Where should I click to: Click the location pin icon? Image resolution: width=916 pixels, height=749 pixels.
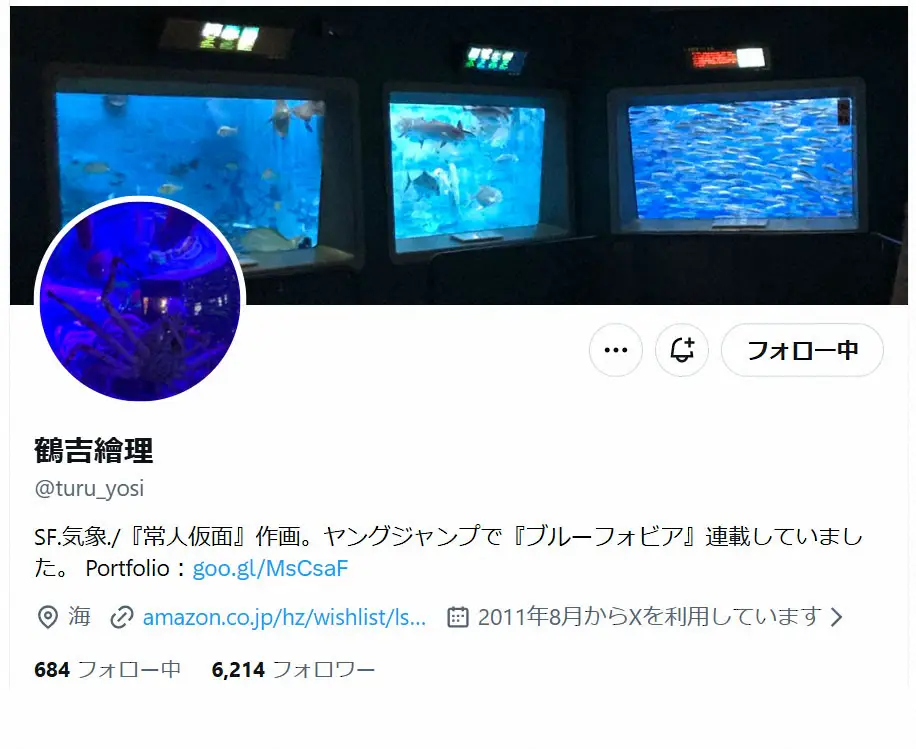(47, 617)
